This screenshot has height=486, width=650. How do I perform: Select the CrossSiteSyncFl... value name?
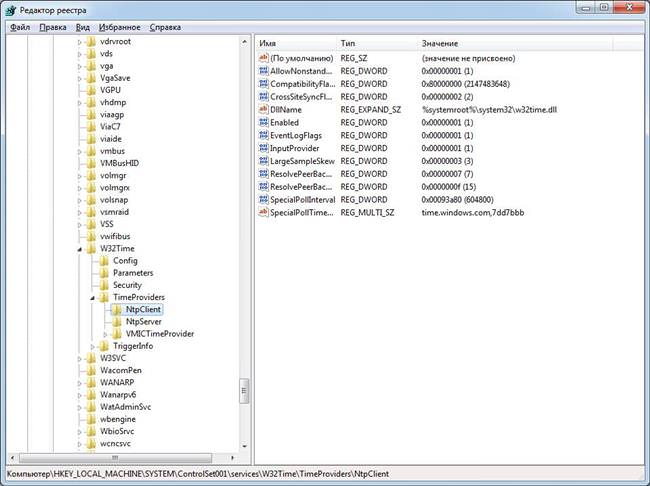[301, 97]
